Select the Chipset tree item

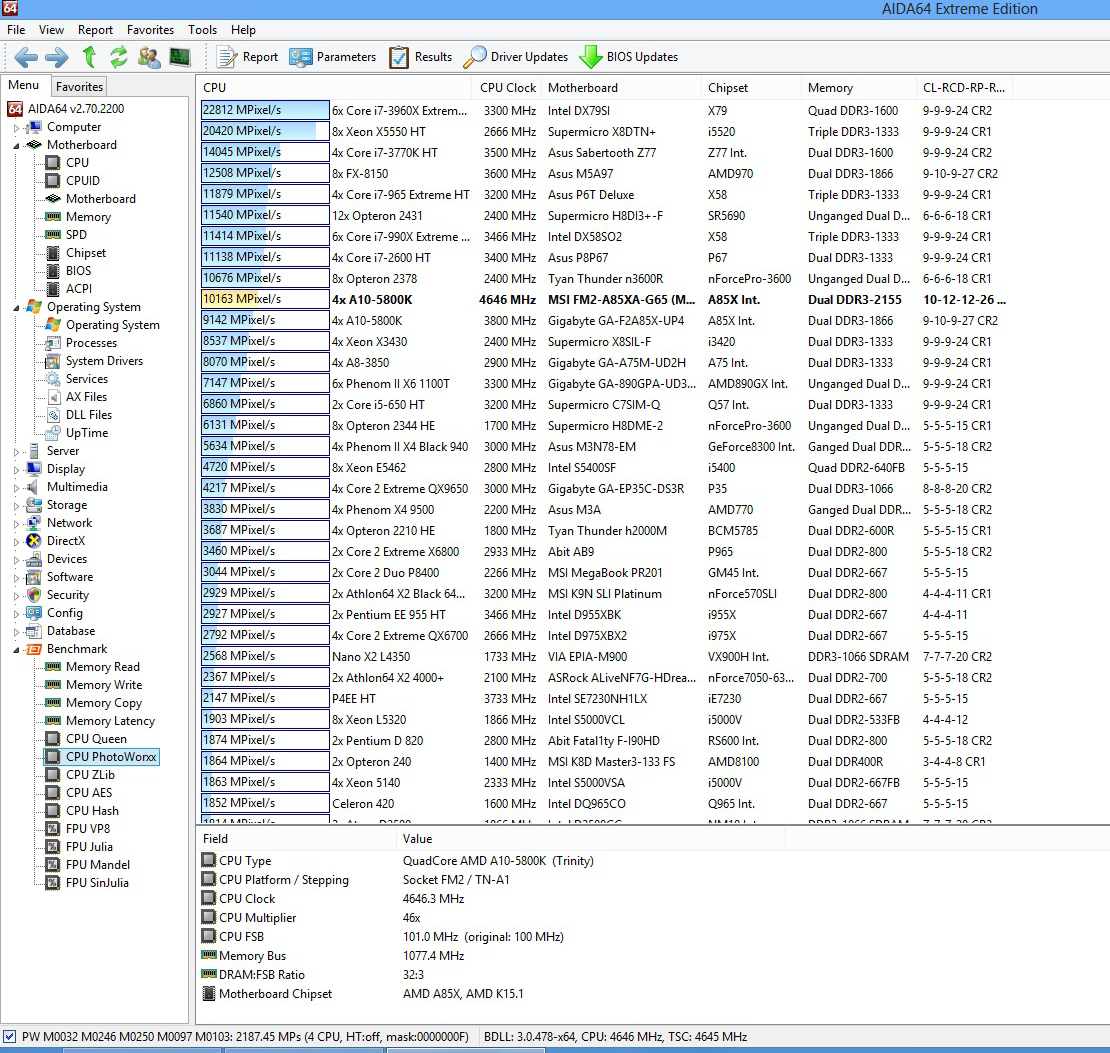point(86,253)
